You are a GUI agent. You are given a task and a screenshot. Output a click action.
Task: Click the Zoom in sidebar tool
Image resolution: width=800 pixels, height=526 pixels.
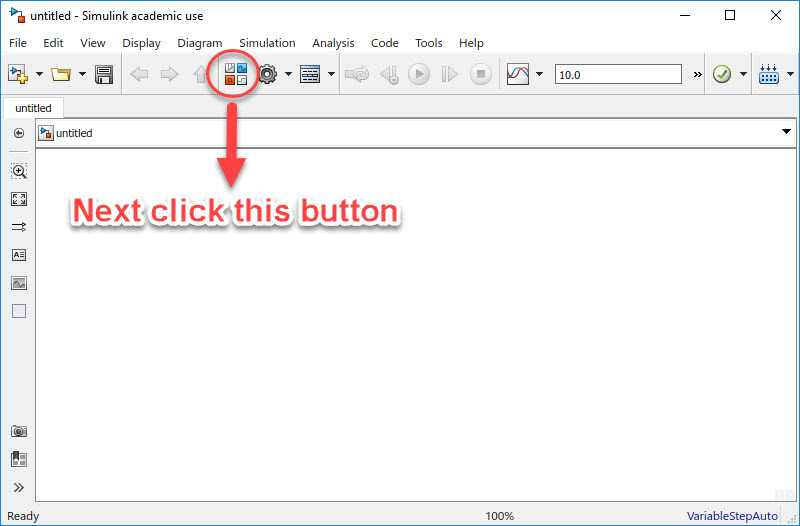pos(19,171)
